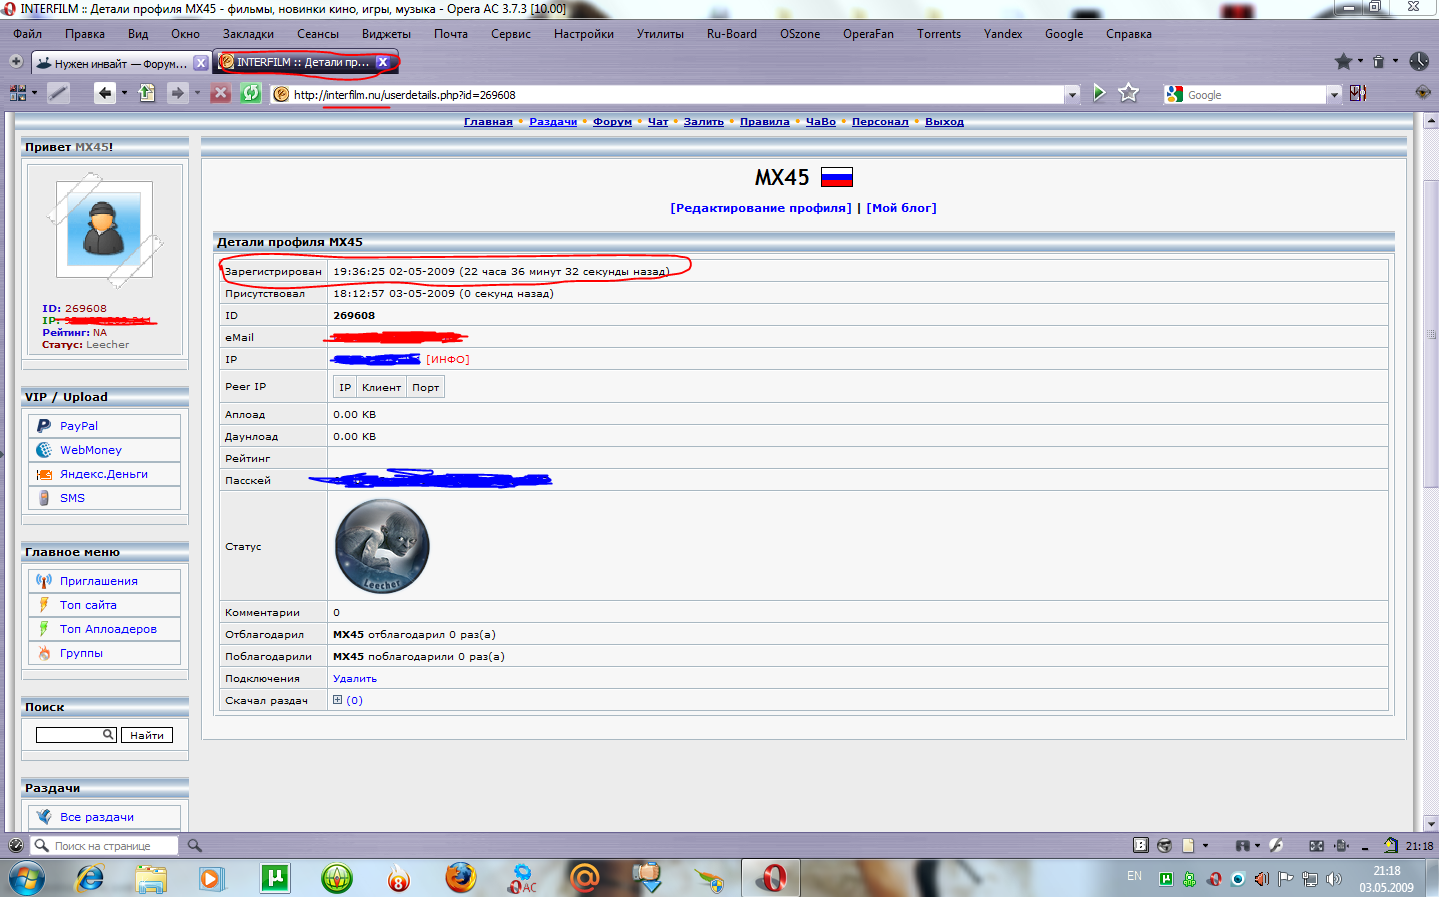Open the 'Закладки' menu
Screen dimensions: 1439x897
[248, 34]
